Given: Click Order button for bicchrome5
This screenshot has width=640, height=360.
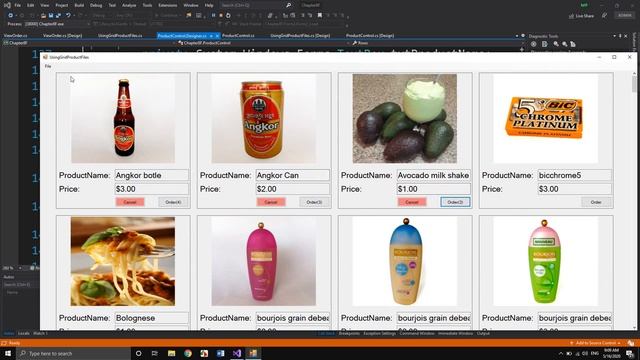Looking at the screenshot, I should [x=596, y=202].
